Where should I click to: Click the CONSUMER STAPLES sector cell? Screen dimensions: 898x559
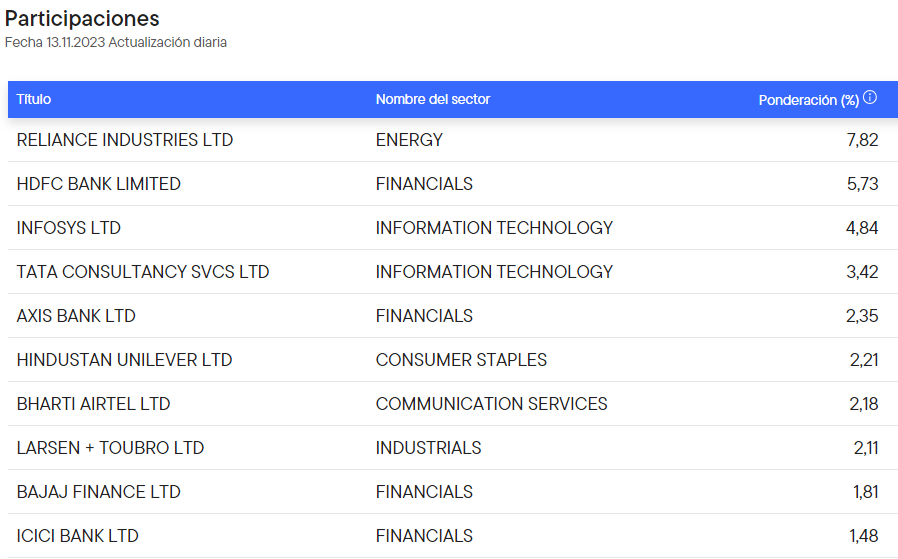pos(461,360)
